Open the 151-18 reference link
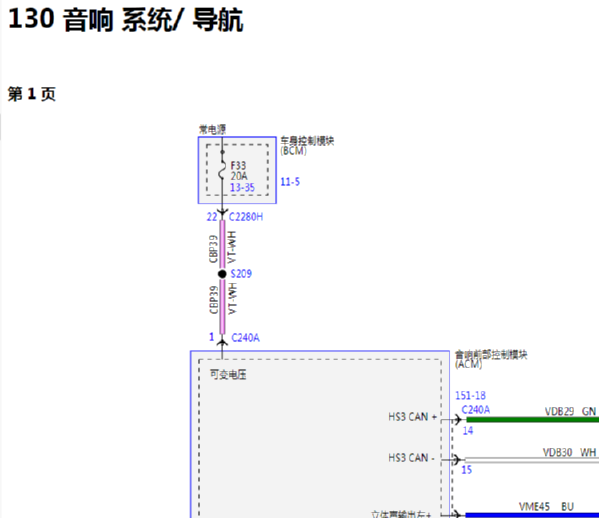Screen dimensions: 599x518 [470, 395]
